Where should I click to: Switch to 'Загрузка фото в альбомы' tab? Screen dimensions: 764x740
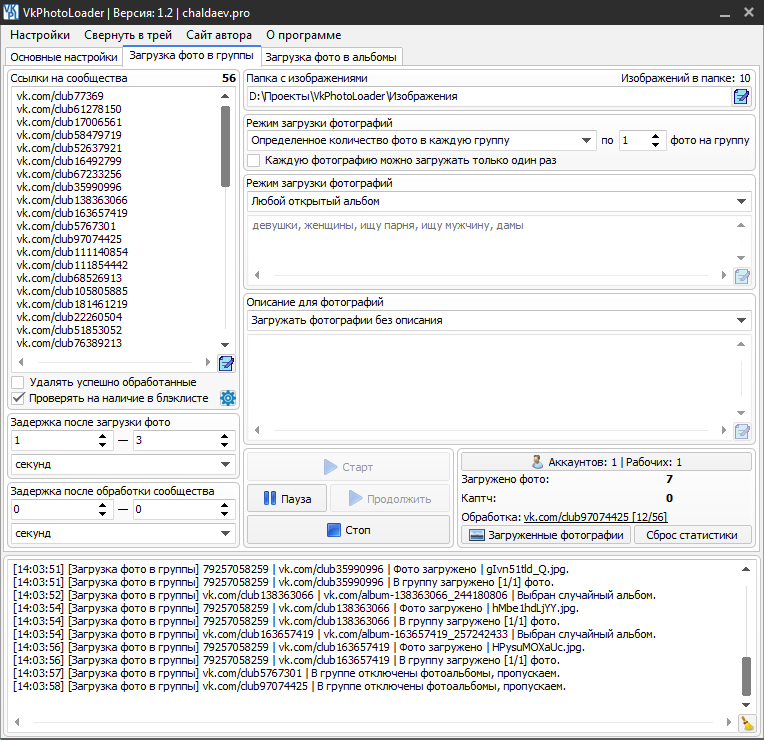pyautogui.click(x=332, y=57)
